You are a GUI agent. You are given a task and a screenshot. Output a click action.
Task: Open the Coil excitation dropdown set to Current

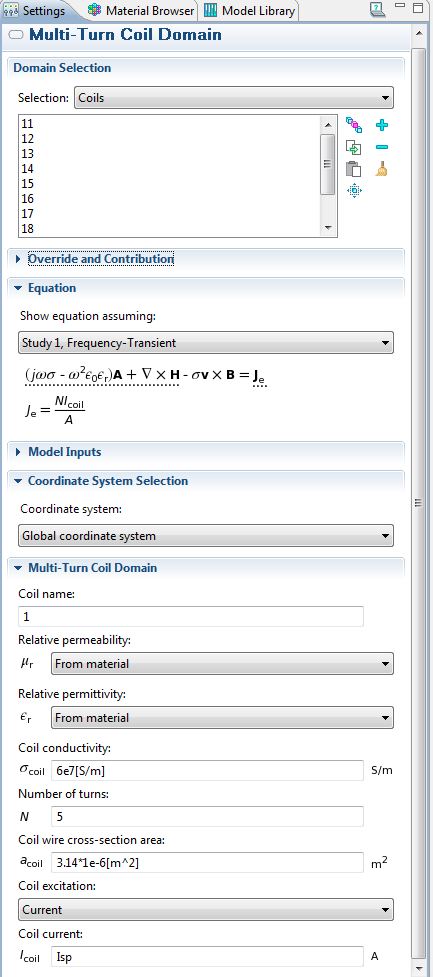pyautogui.click(x=206, y=910)
